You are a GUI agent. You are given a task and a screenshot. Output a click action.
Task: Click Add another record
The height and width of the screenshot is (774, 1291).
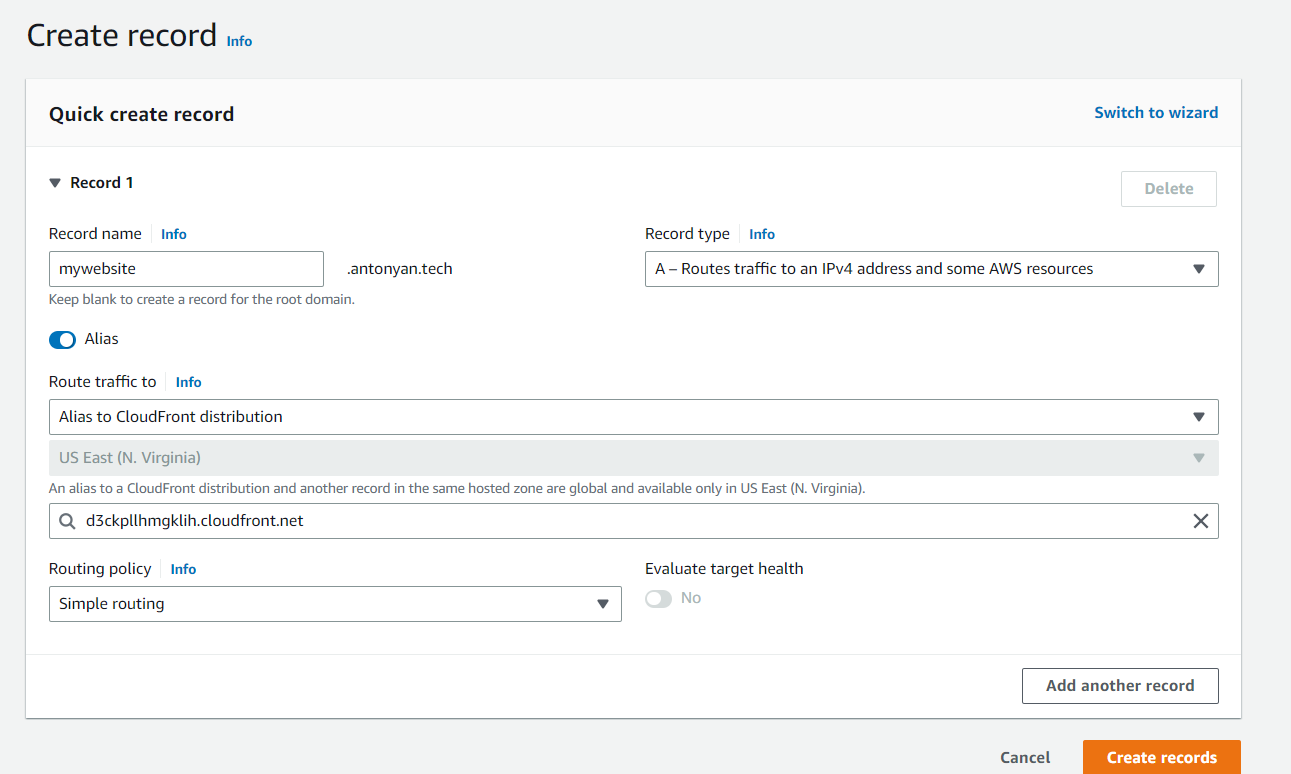pyautogui.click(x=1119, y=685)
